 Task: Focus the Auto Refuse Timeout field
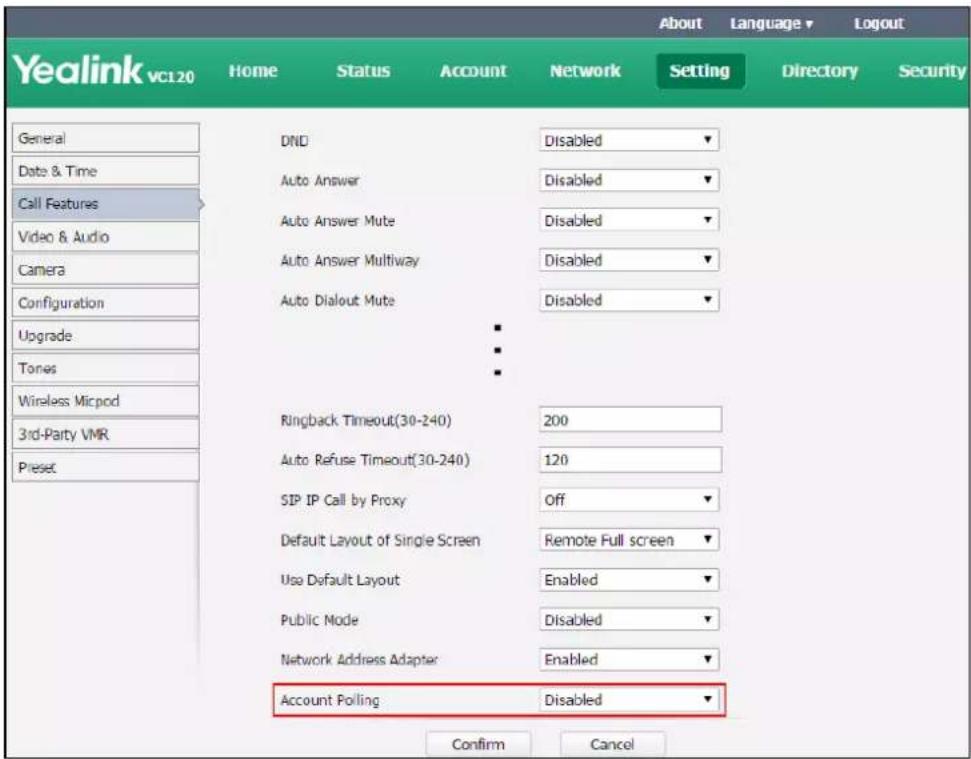pyautogui.click(x=630, y=460)
